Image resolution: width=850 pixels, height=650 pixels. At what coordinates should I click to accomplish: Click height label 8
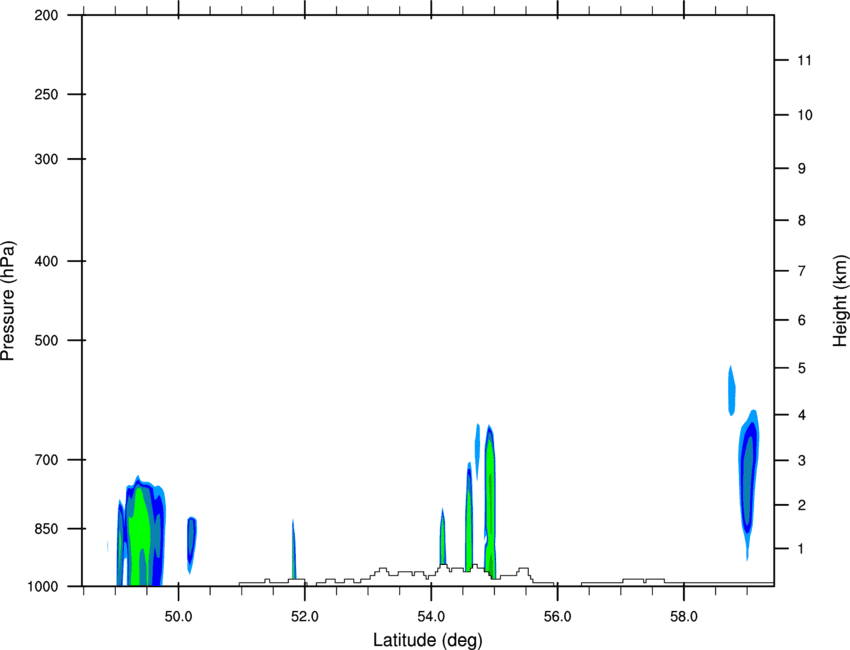[801, 220]
